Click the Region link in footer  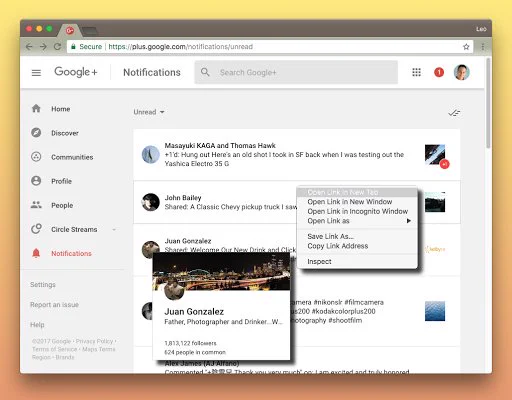point(41,357)
